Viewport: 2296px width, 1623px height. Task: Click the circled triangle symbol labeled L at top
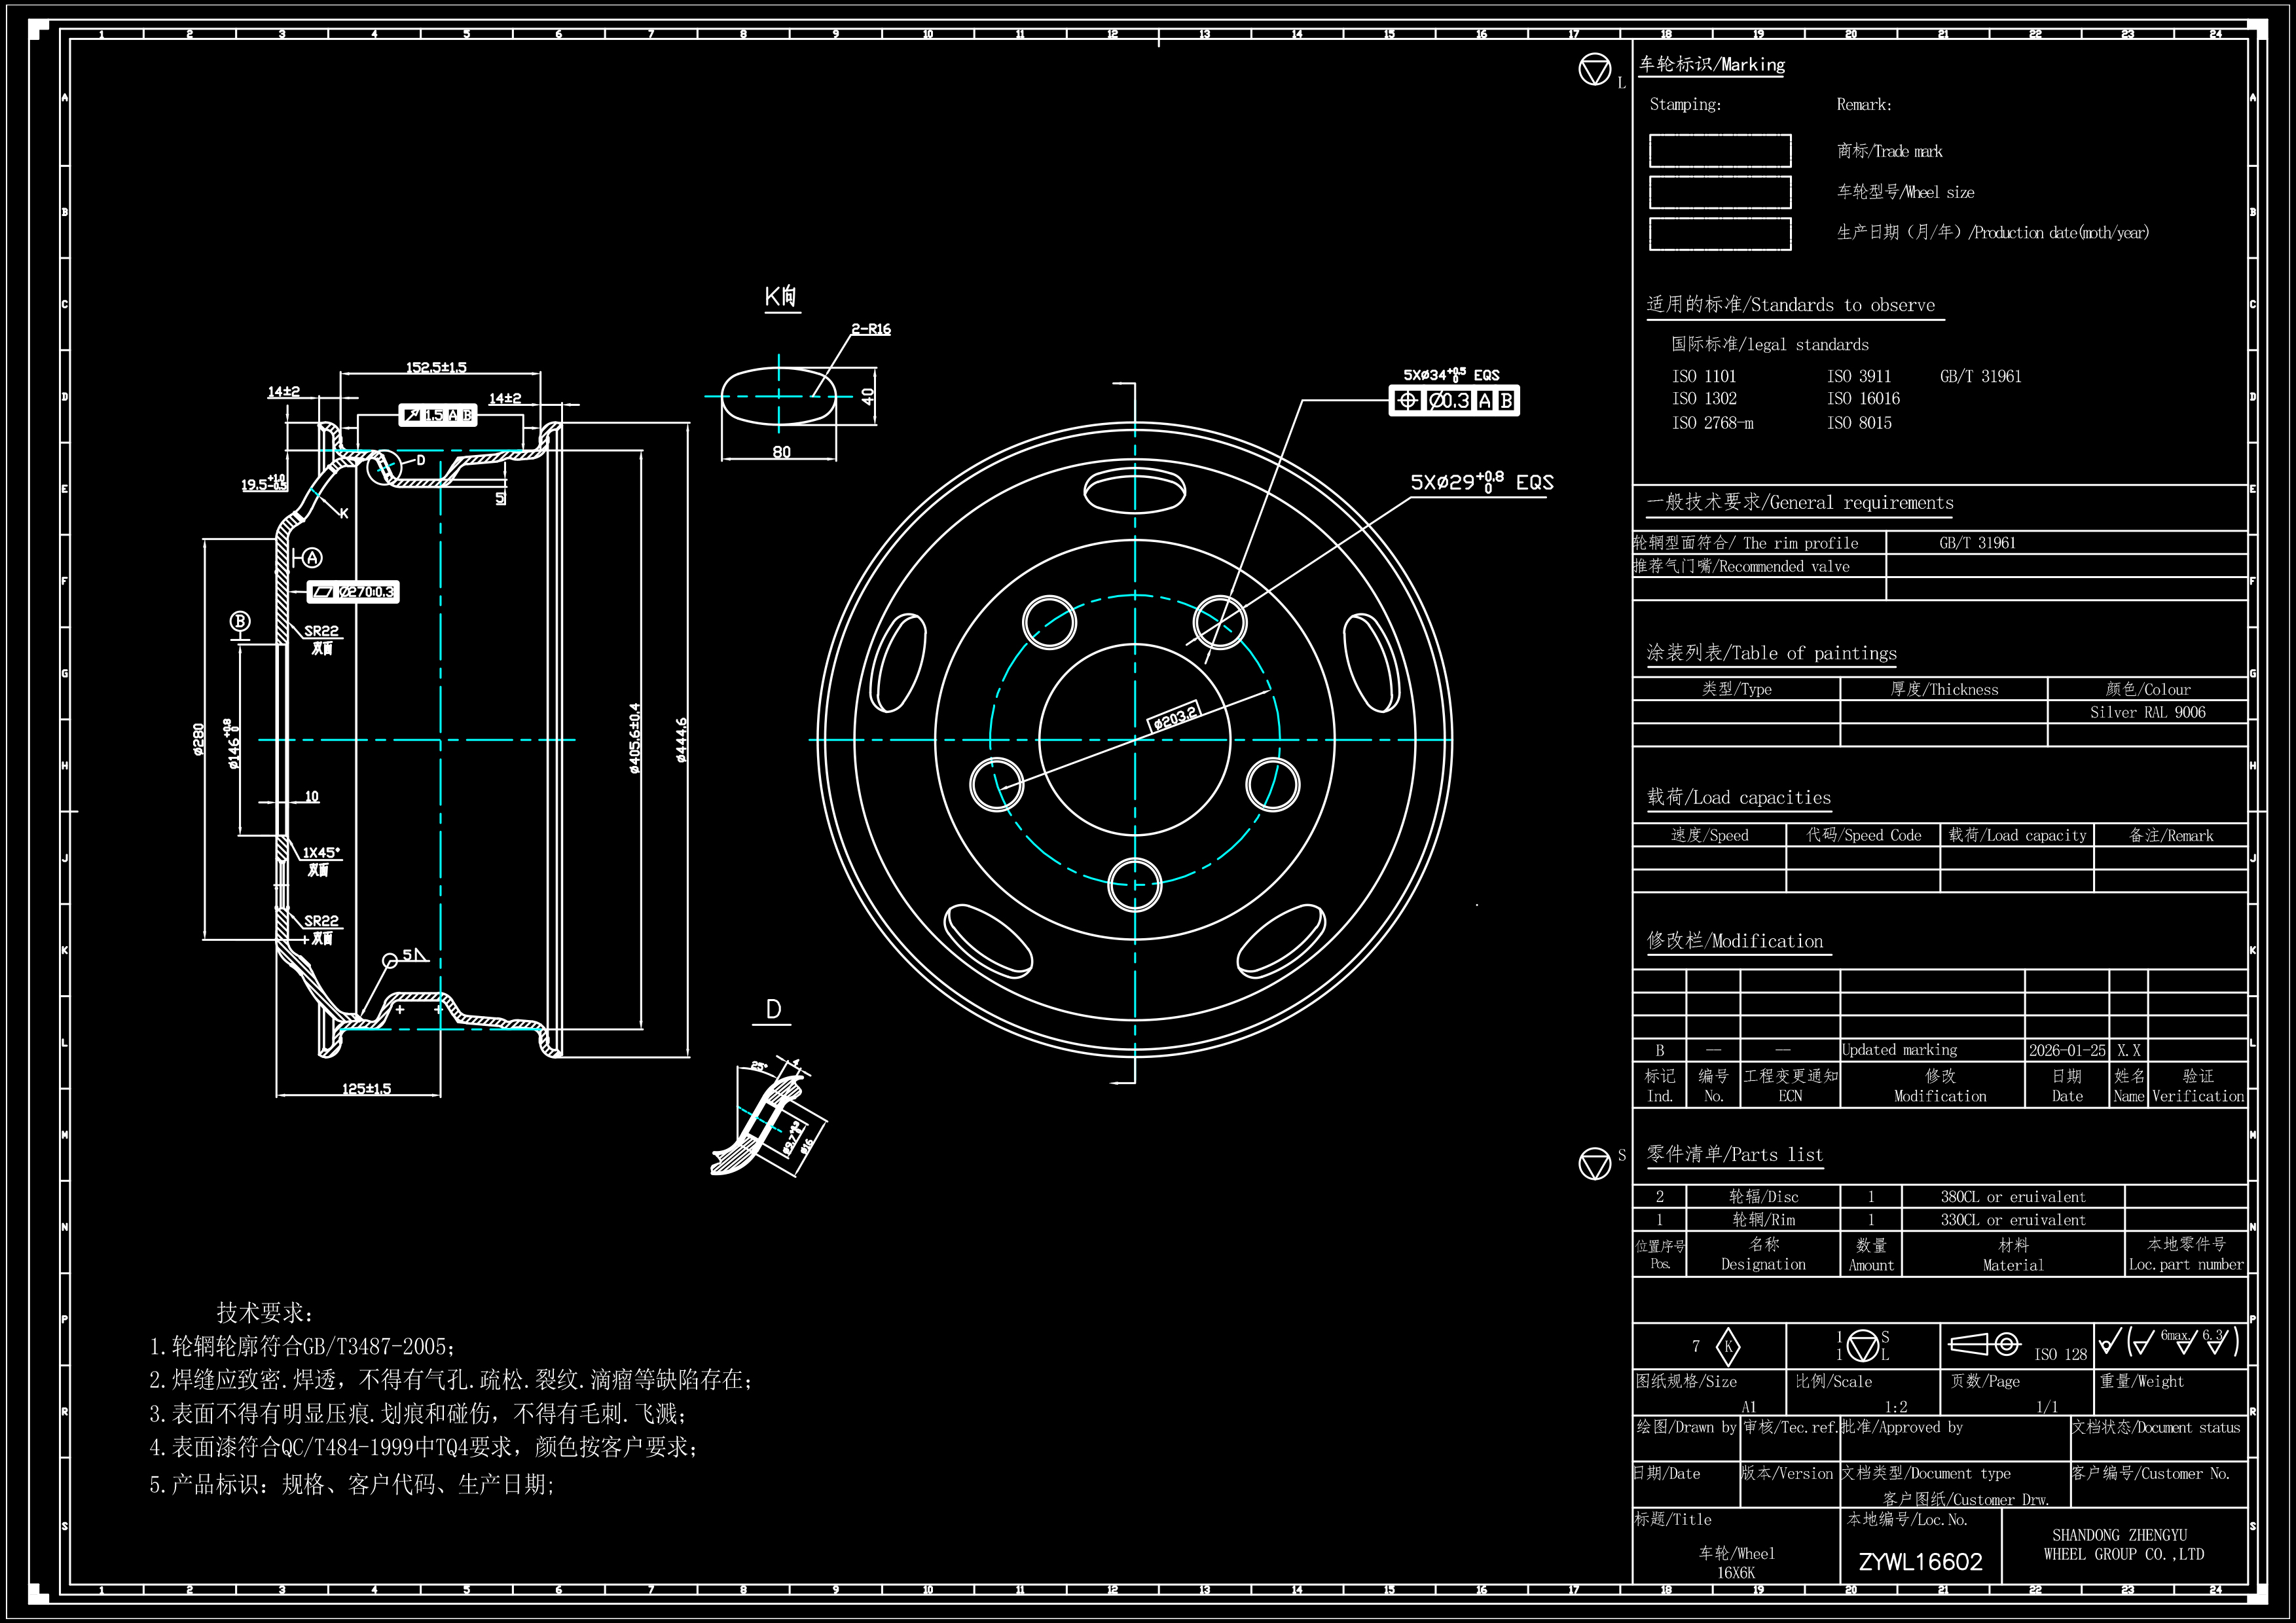1594,70
